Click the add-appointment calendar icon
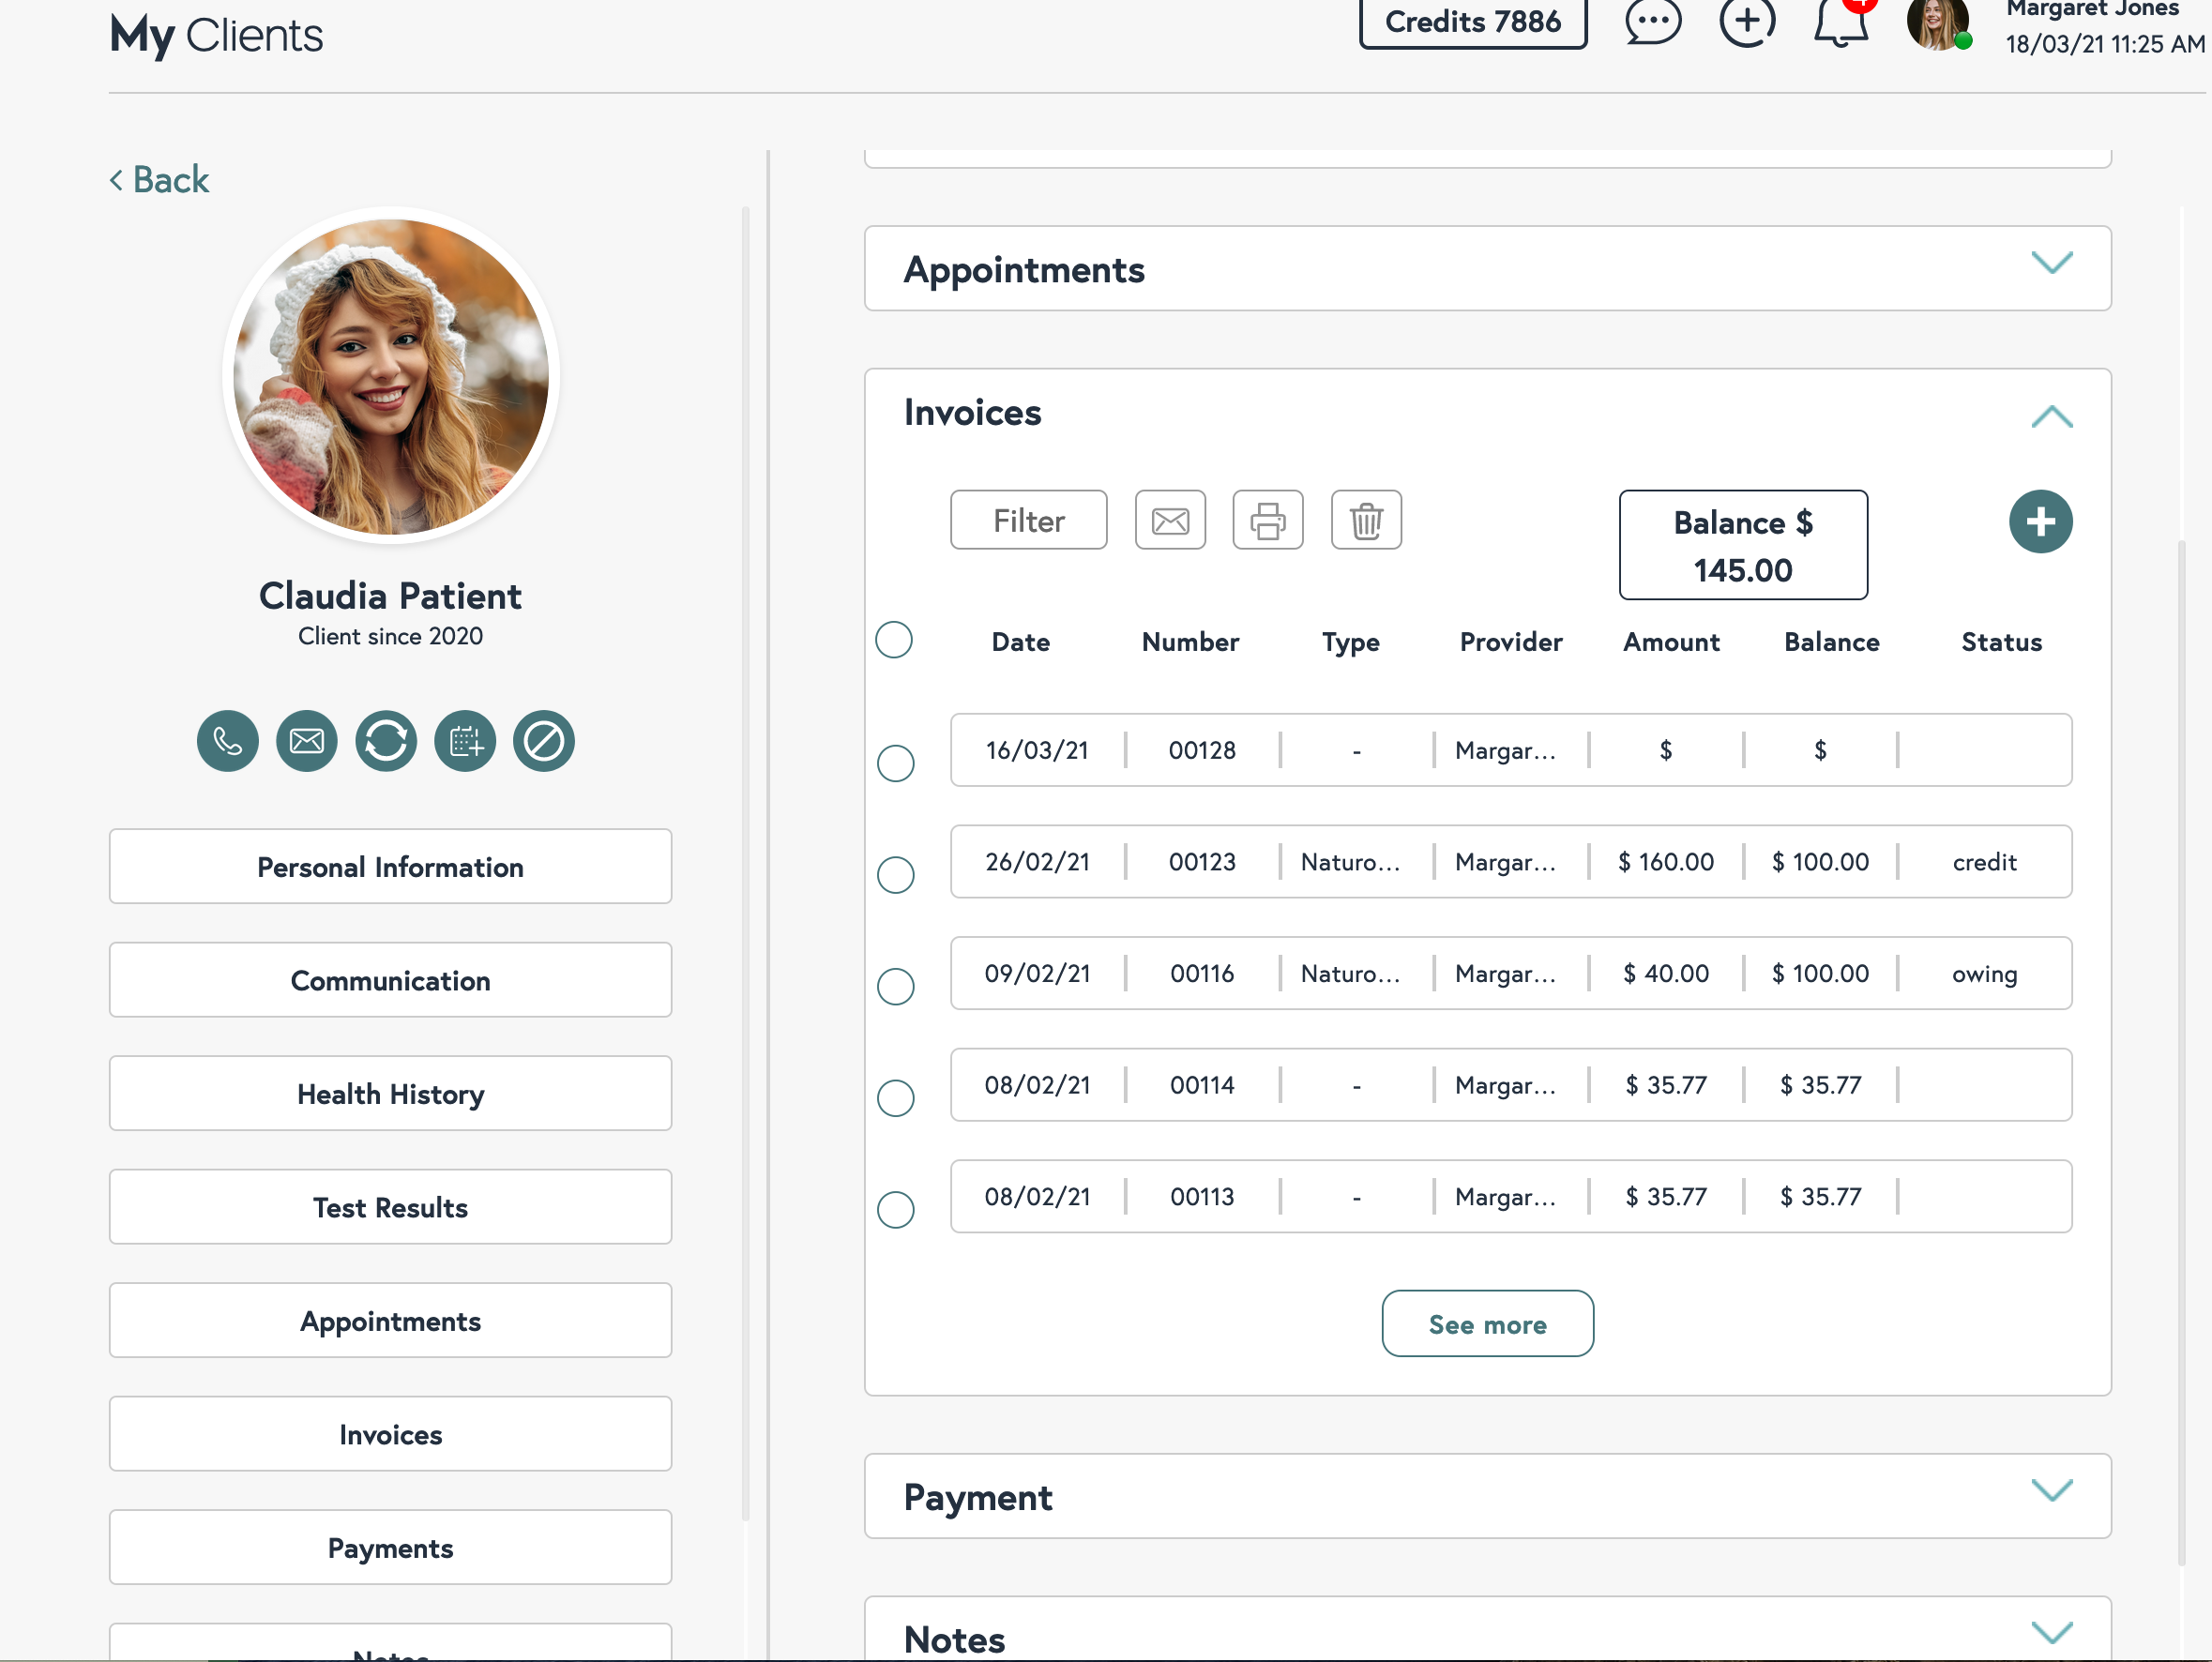The width and height of the screenshot is (2212, 1662). tap(465, 741)
